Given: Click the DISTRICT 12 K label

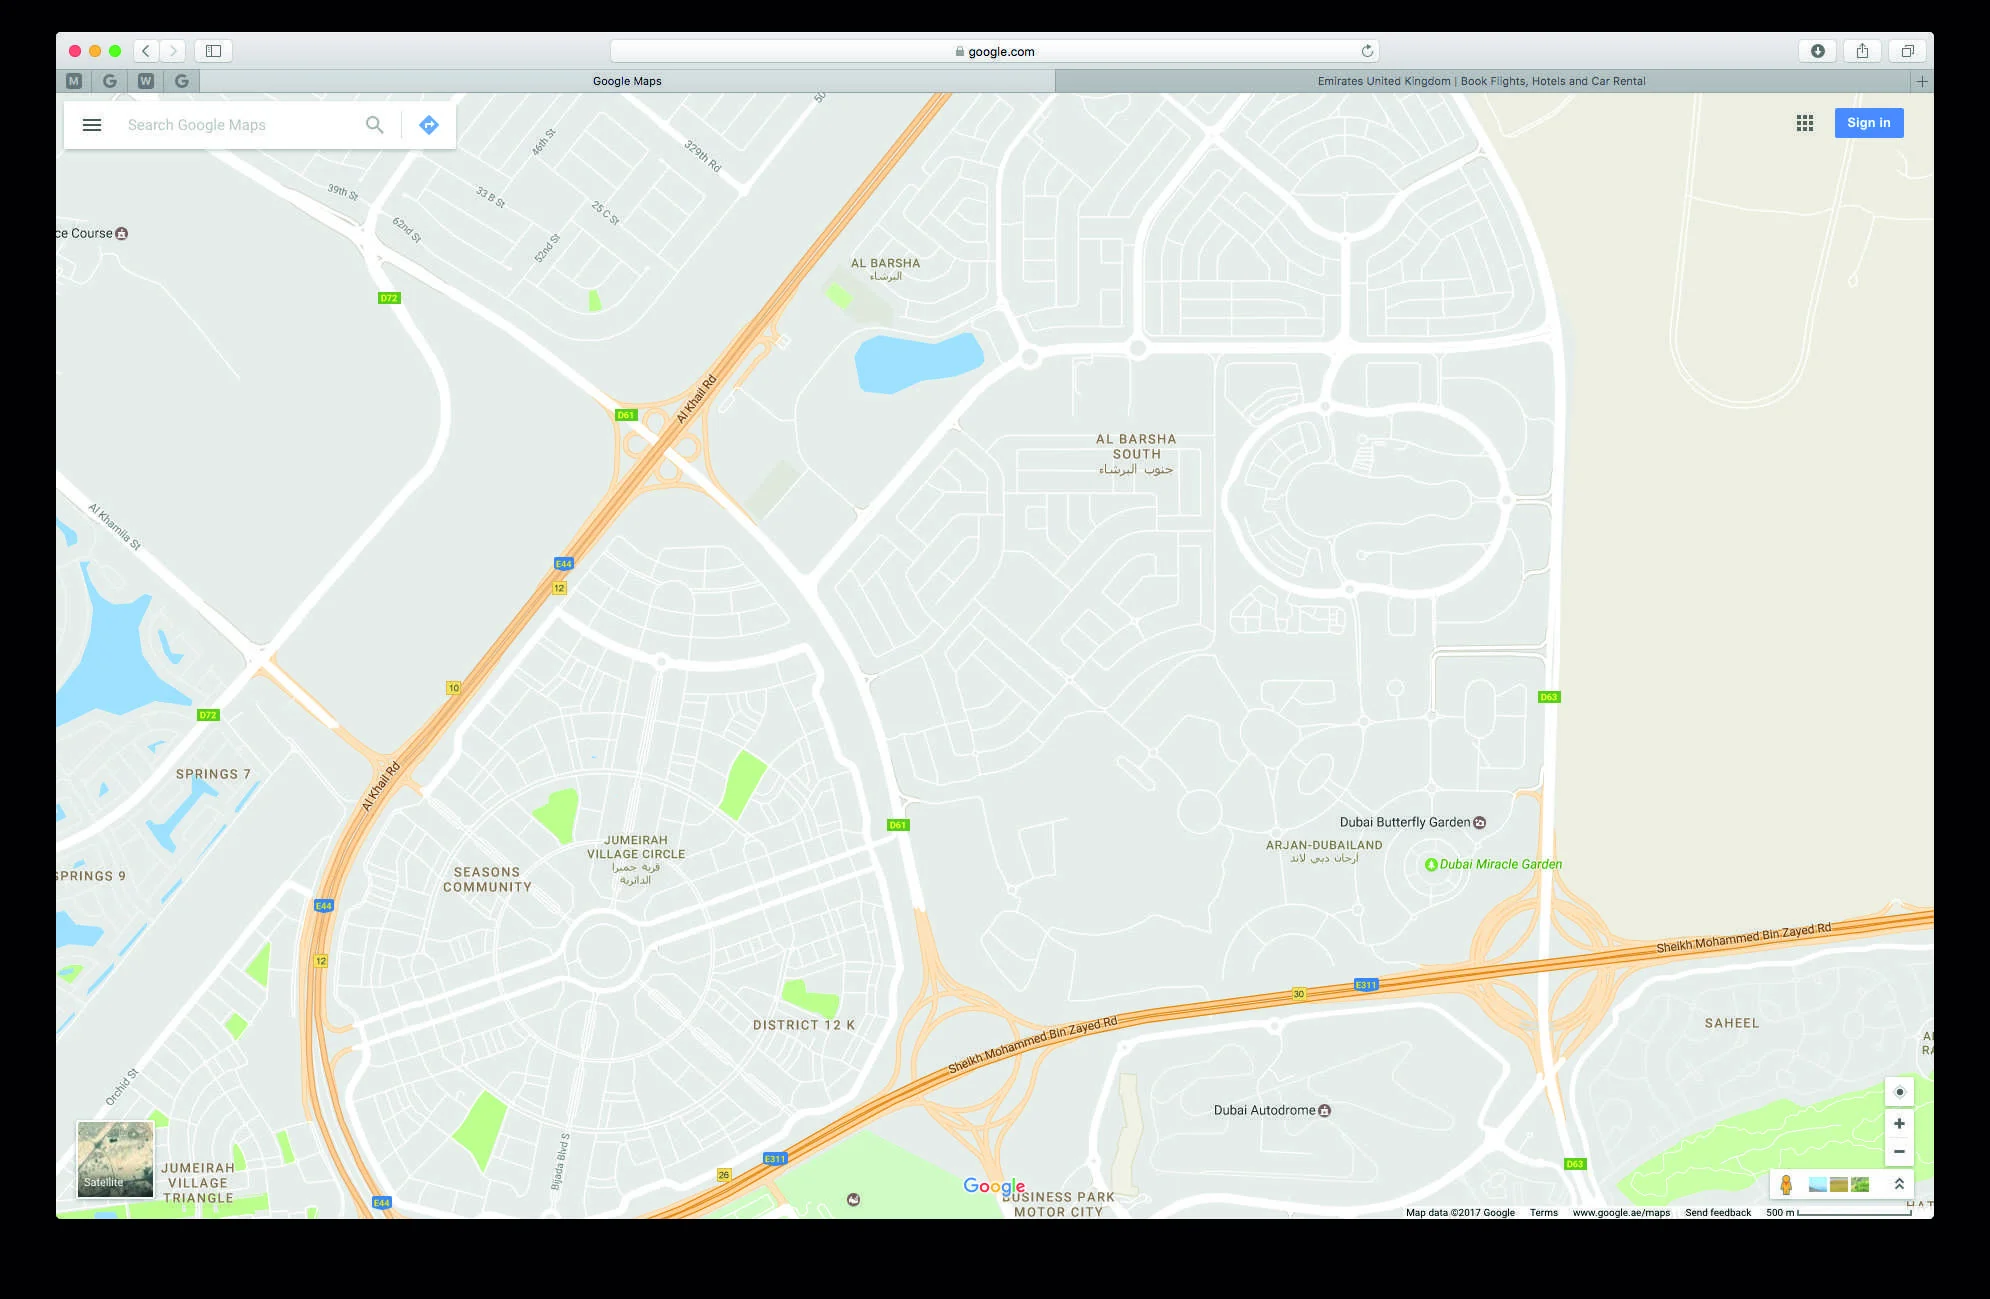Looking at the screenshot, I should tap(804, 1025).
